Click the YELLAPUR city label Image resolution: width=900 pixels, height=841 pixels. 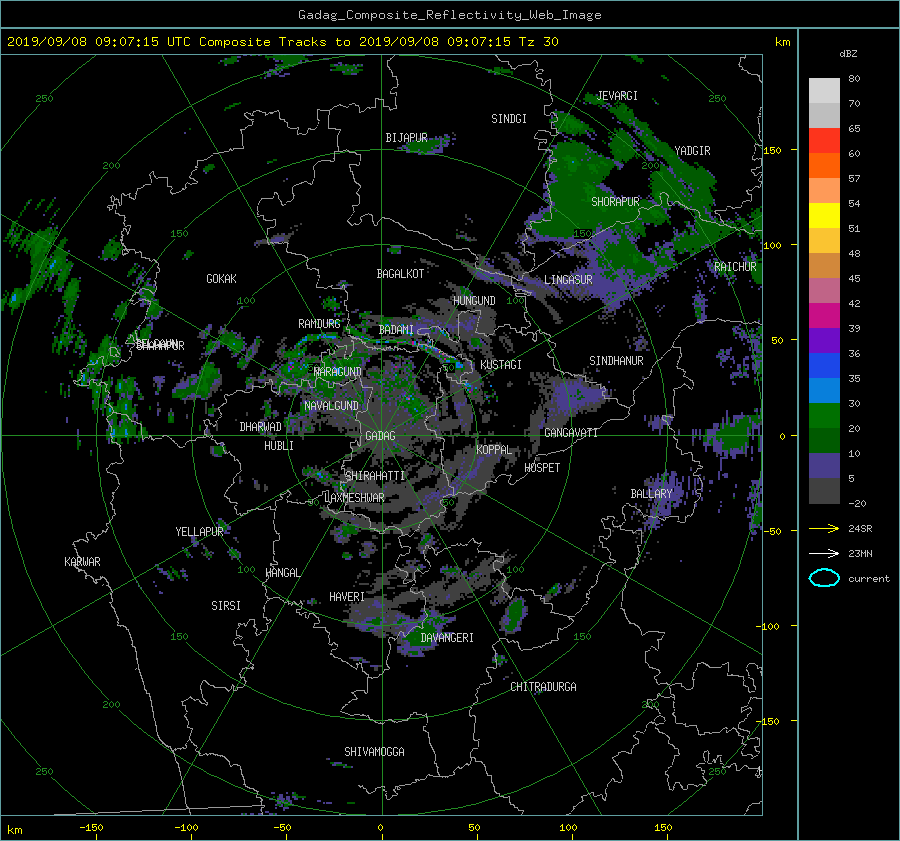[x=199, y=532]
